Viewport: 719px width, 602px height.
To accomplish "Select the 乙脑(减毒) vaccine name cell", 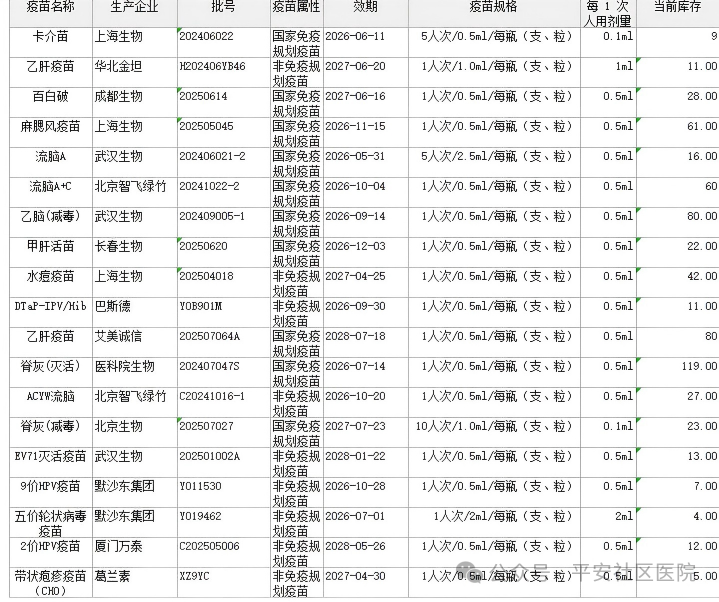I will (x=50, y=222).
